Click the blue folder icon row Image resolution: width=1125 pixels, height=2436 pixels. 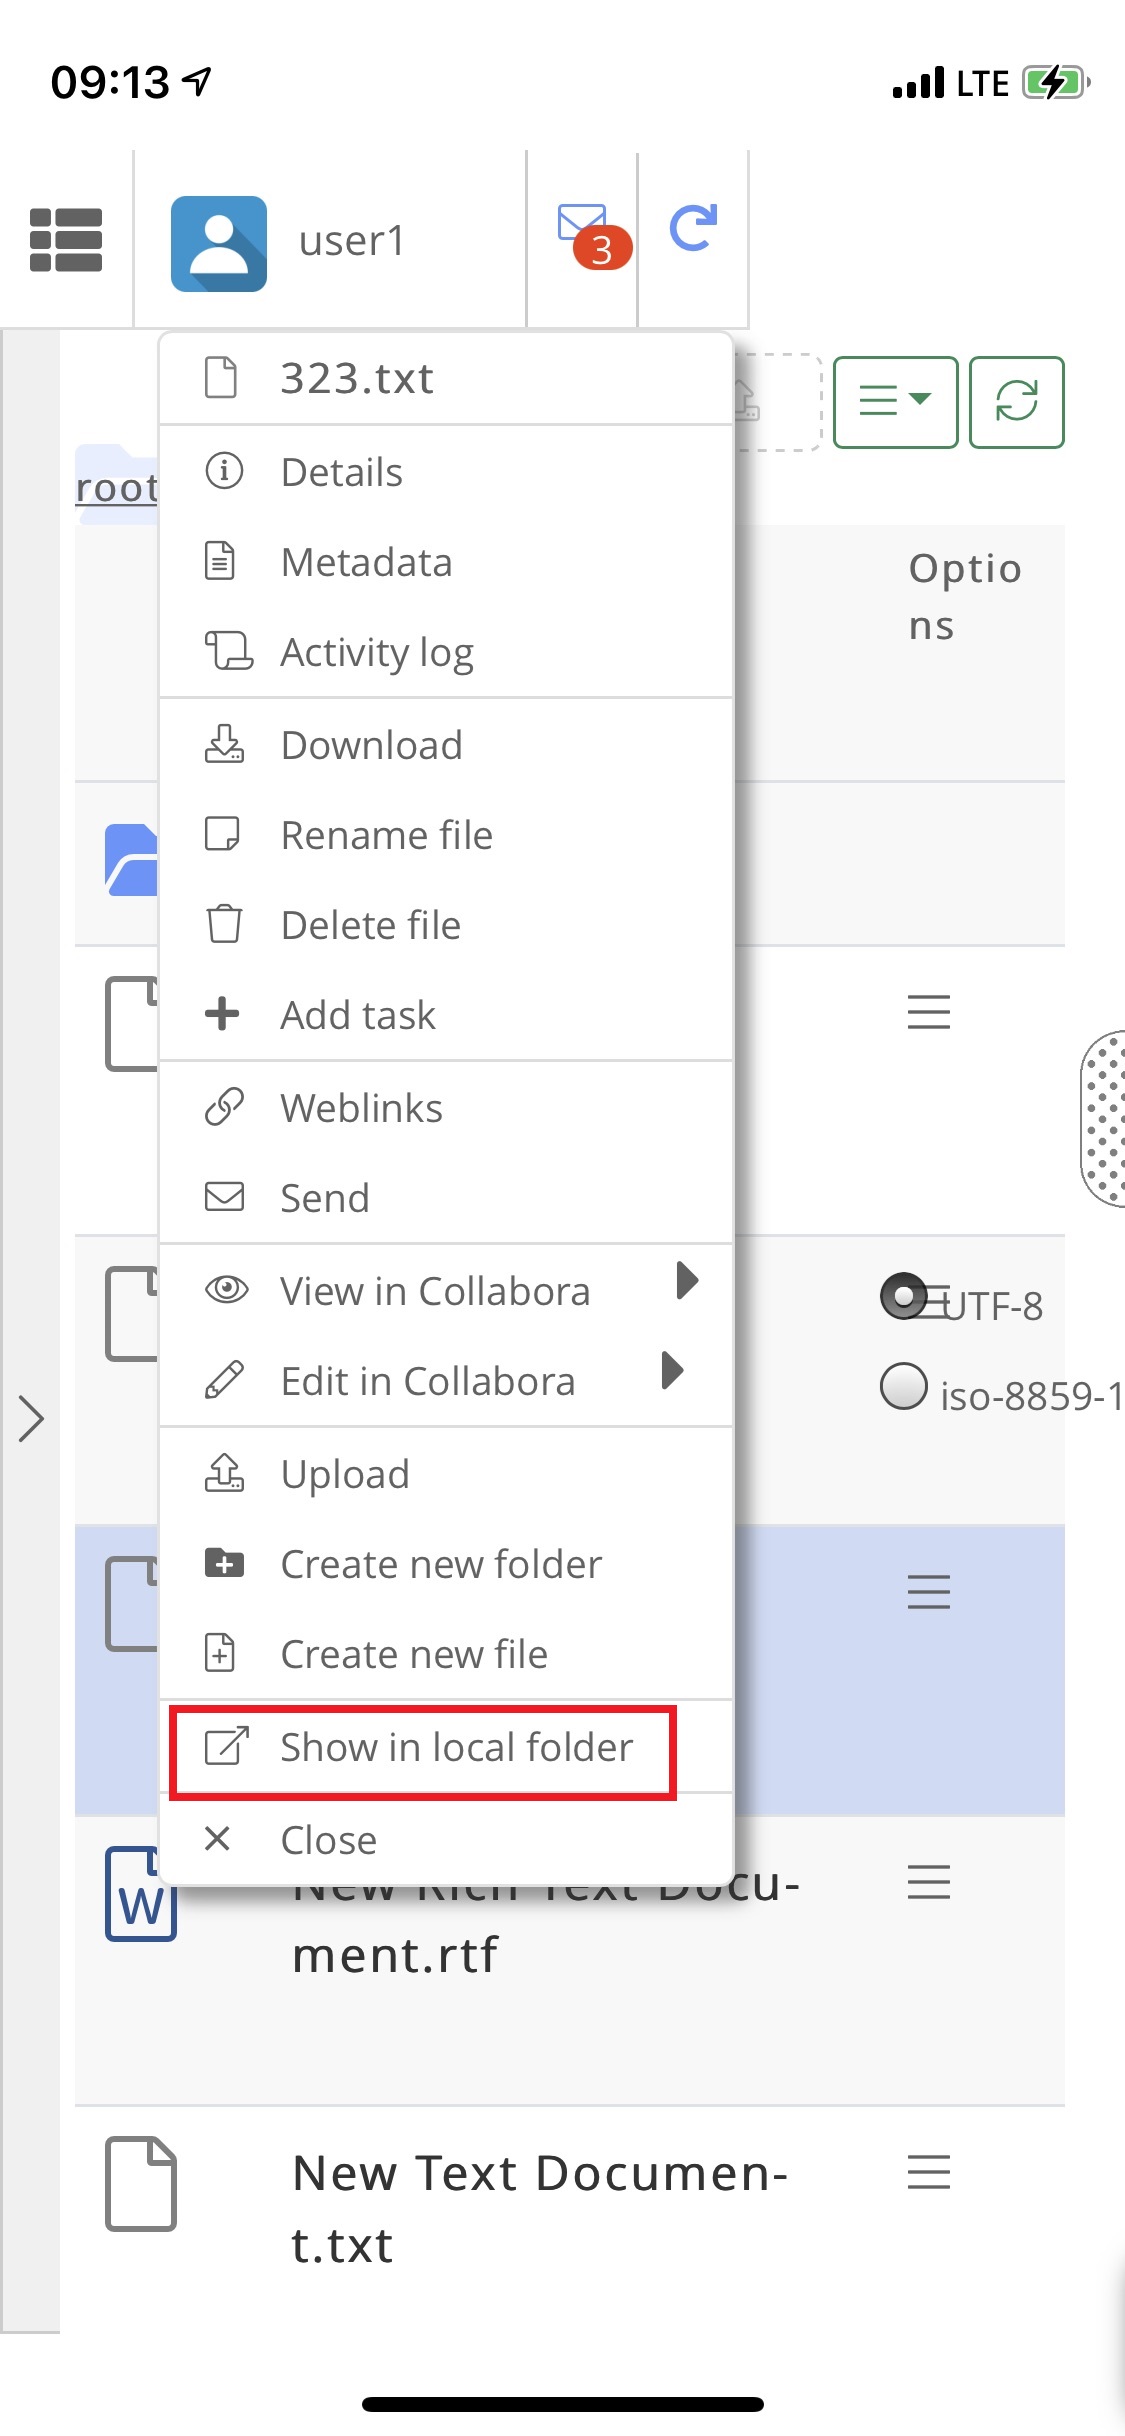(x=131, y=860)
